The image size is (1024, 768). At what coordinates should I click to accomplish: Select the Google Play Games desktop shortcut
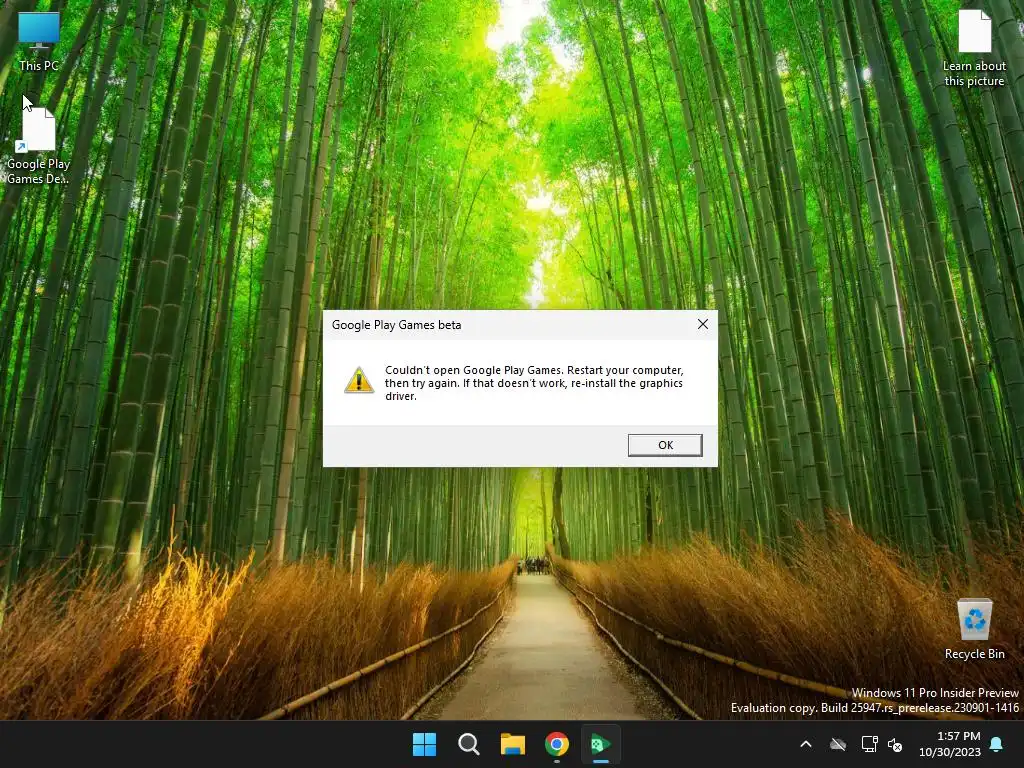(38, 145)
